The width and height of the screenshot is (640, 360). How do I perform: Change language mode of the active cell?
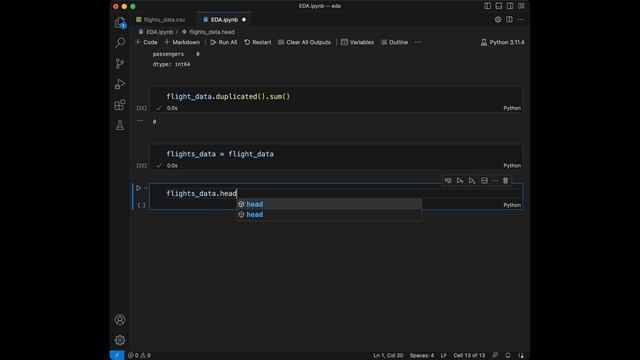coord(512,205)
